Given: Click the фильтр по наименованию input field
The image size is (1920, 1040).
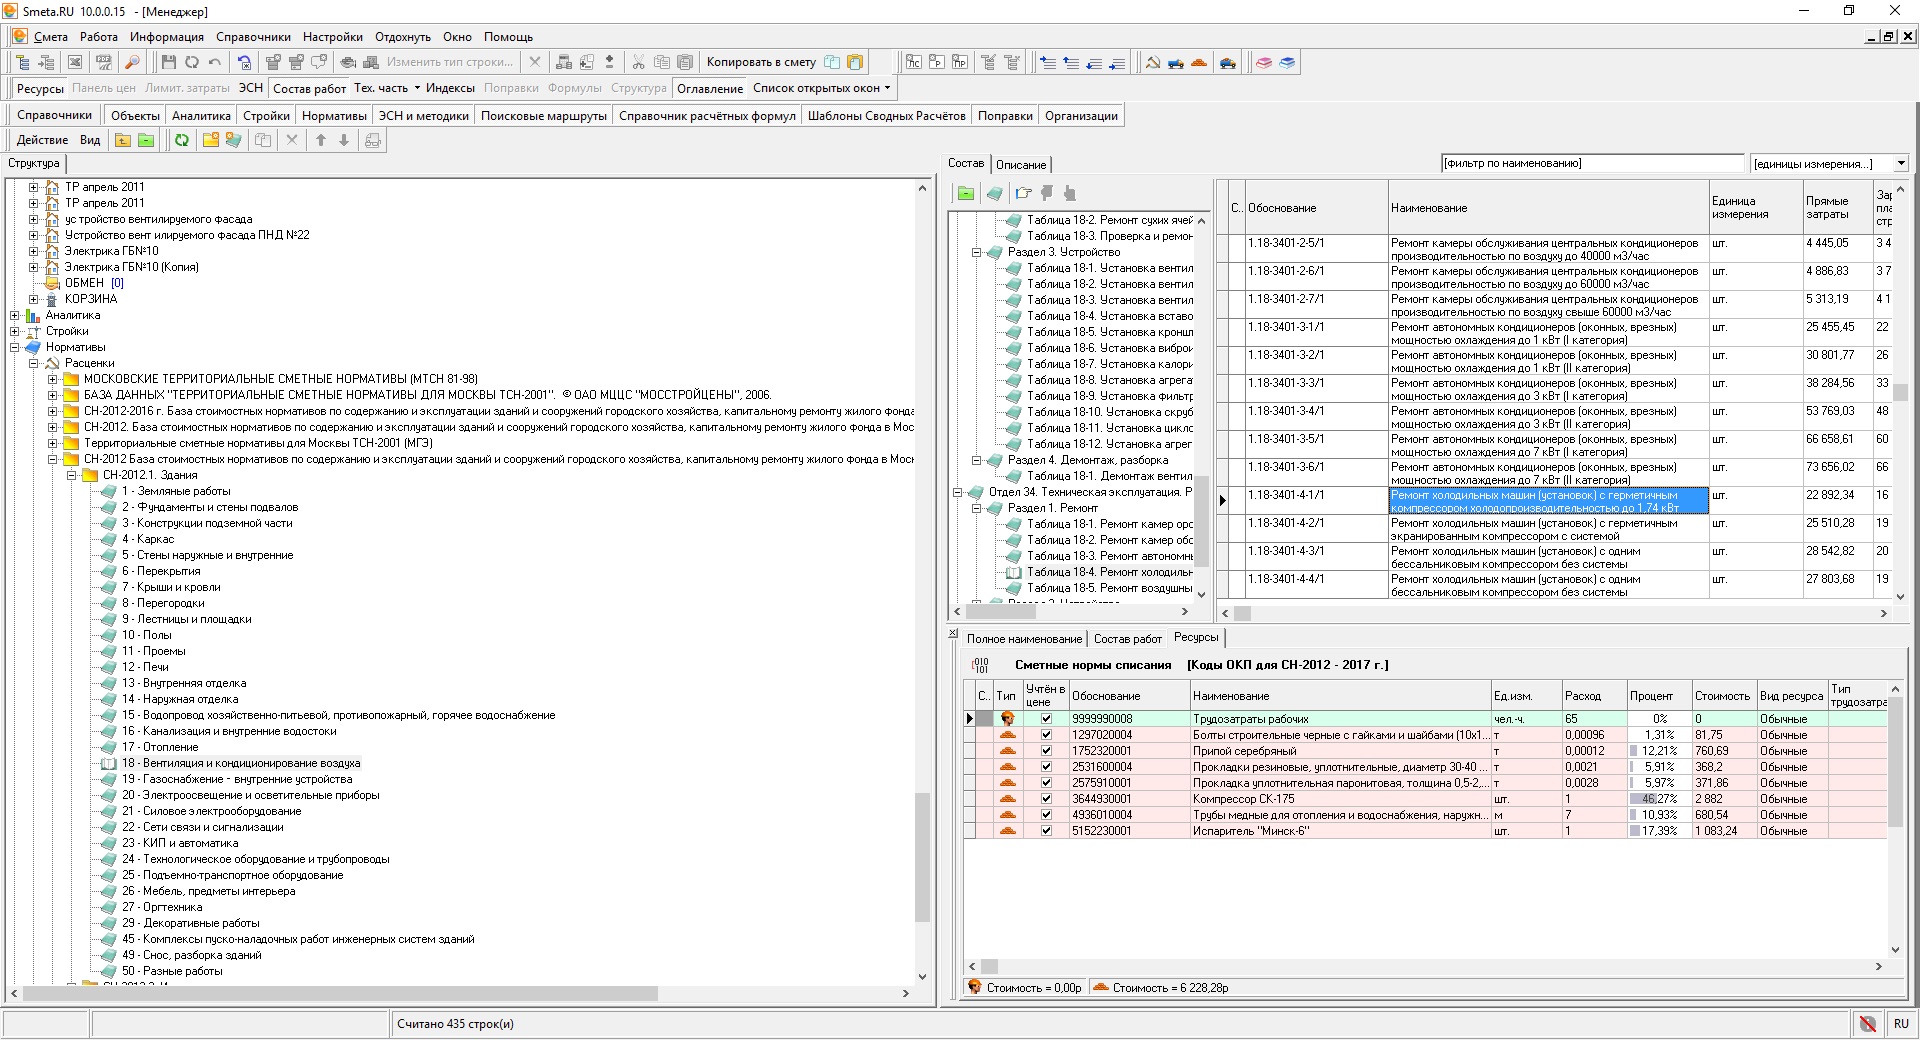Looking at the screenshot, I should [x=1592, y=163].
